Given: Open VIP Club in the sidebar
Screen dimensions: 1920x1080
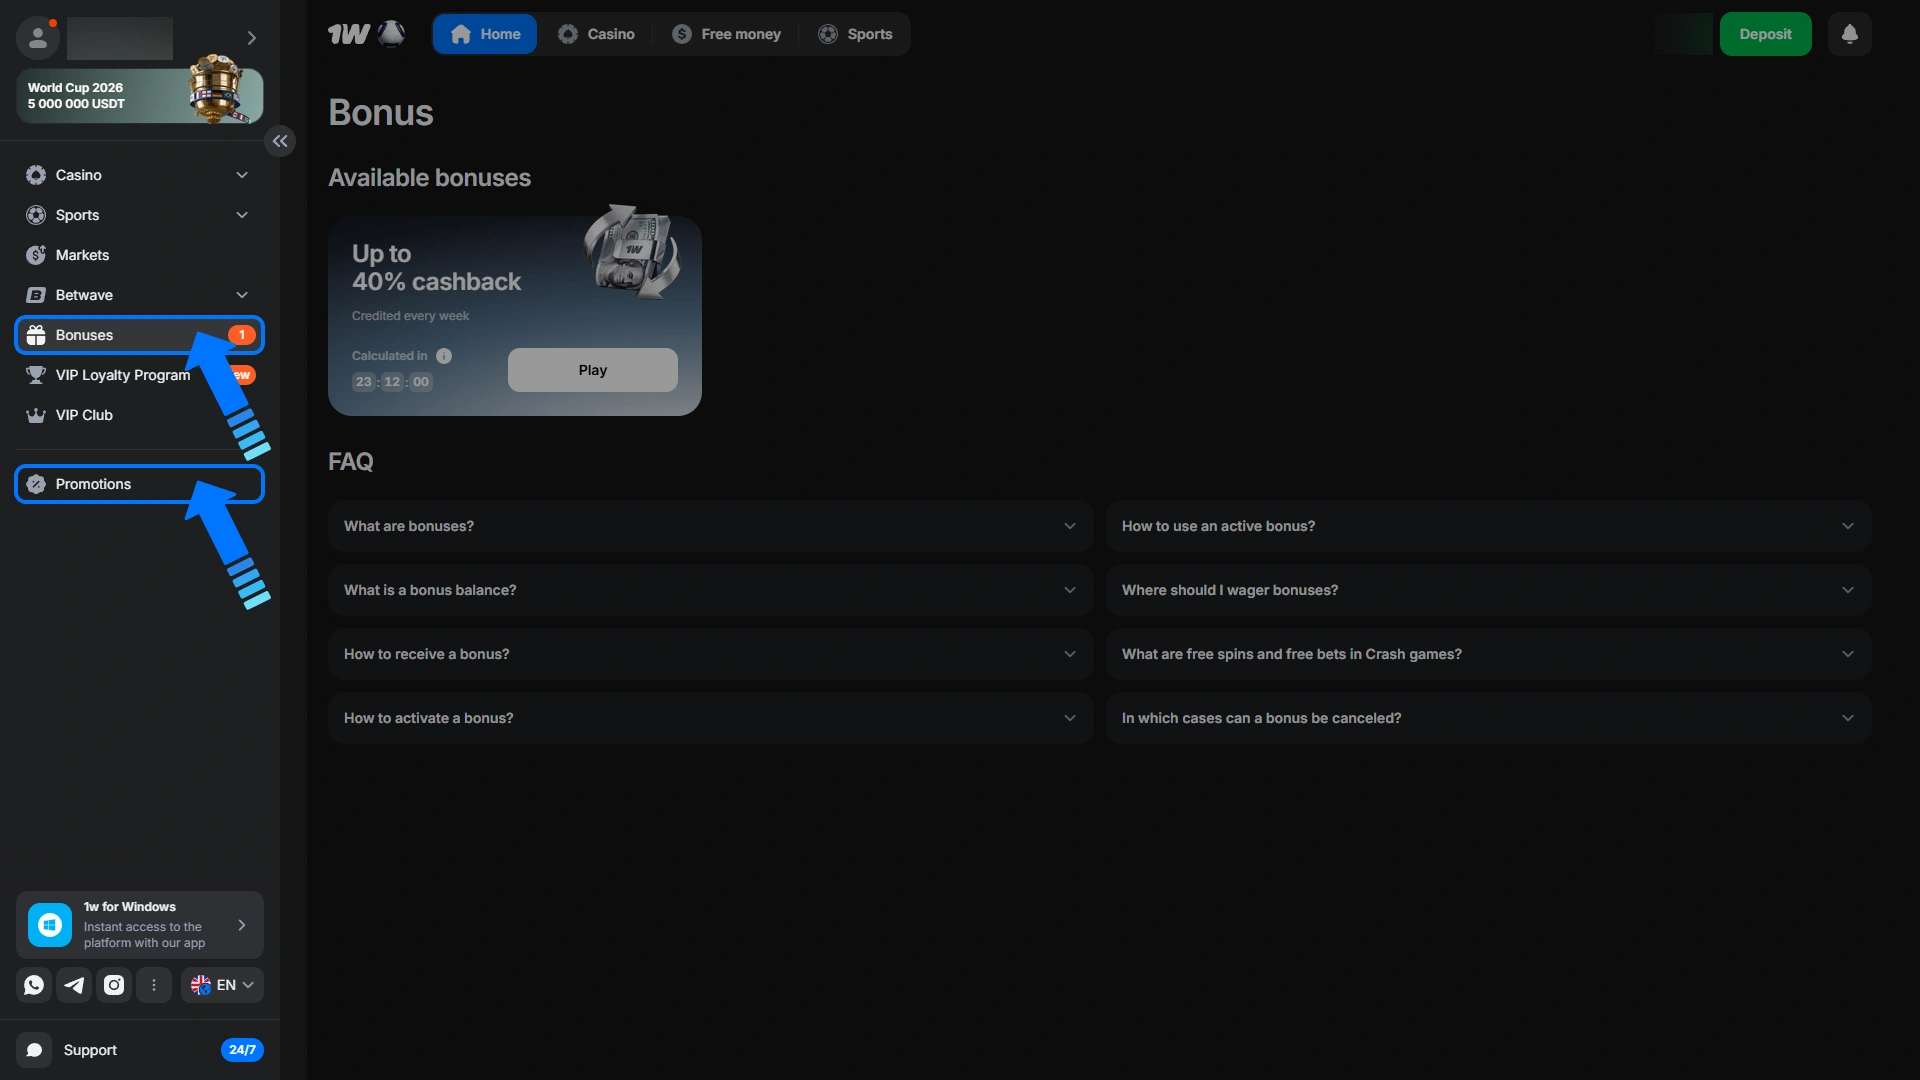Looking at the screenshot, I should (x=140, y=415).
